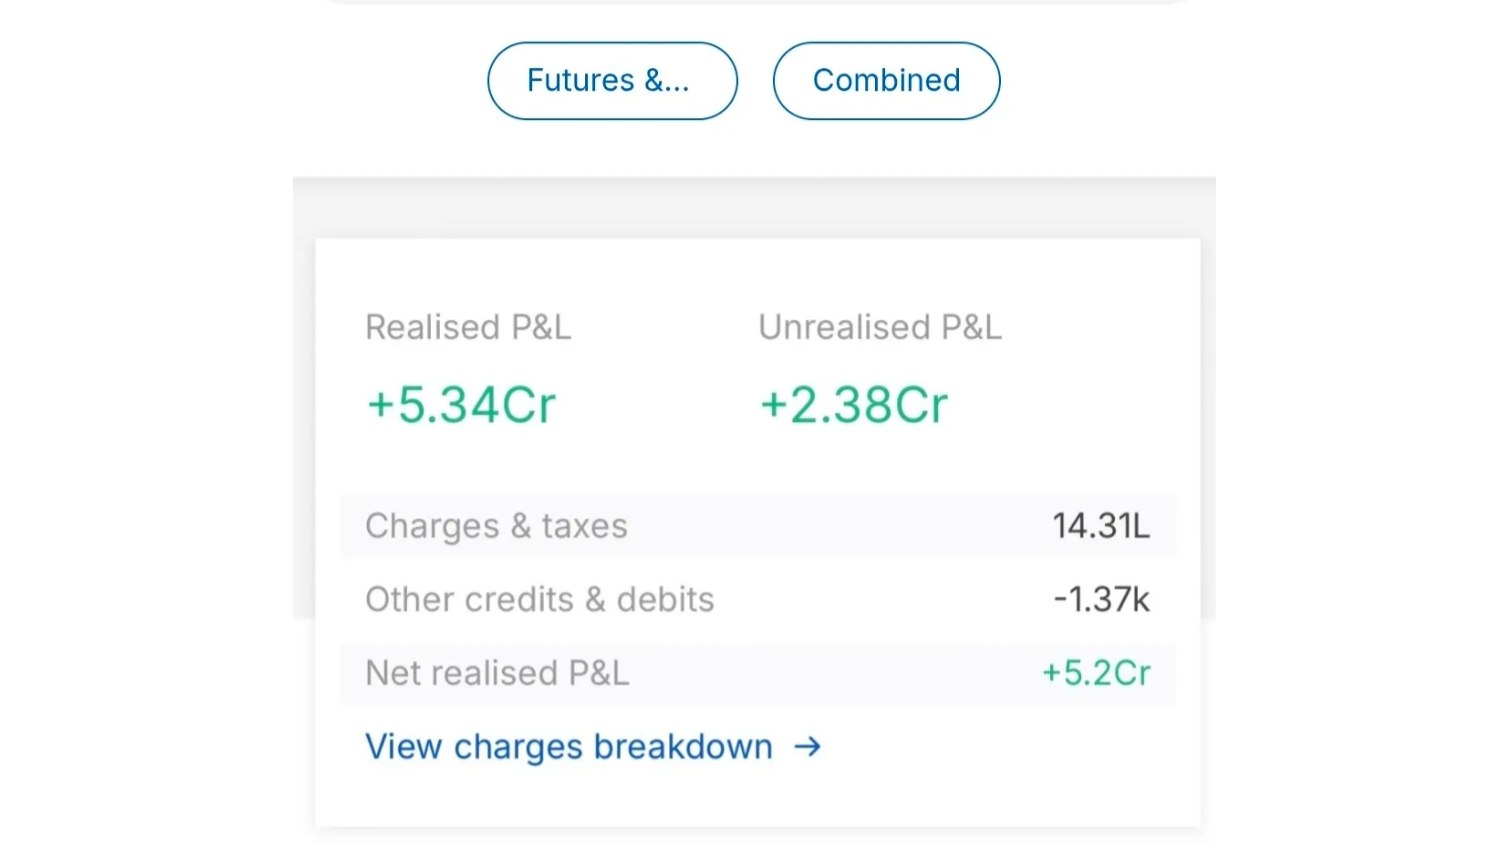This screenshot has width=1508, height=848.
Task: Select the Net realised P&L row label
Action: pyautogui.click(x=497, y=673)
